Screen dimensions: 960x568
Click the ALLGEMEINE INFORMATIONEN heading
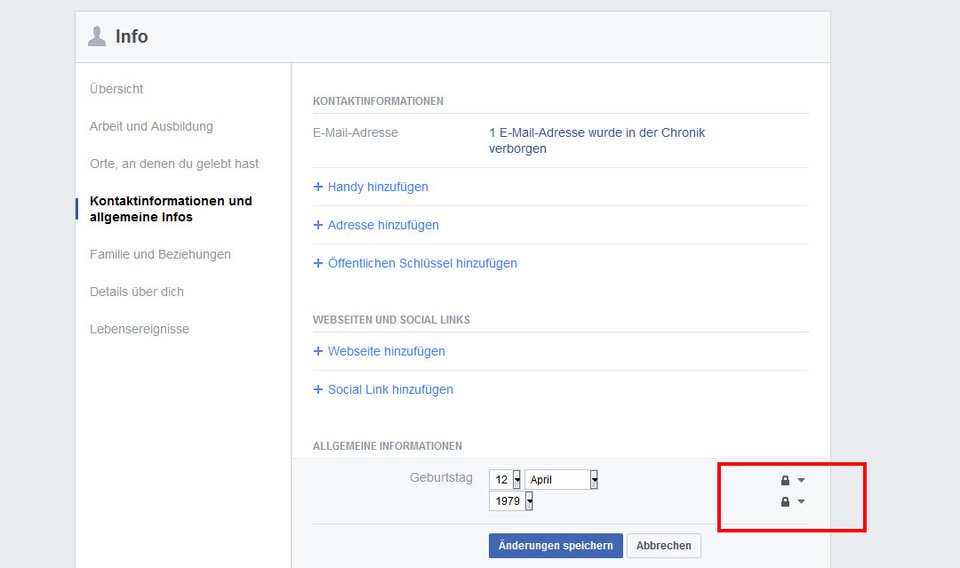387,446
